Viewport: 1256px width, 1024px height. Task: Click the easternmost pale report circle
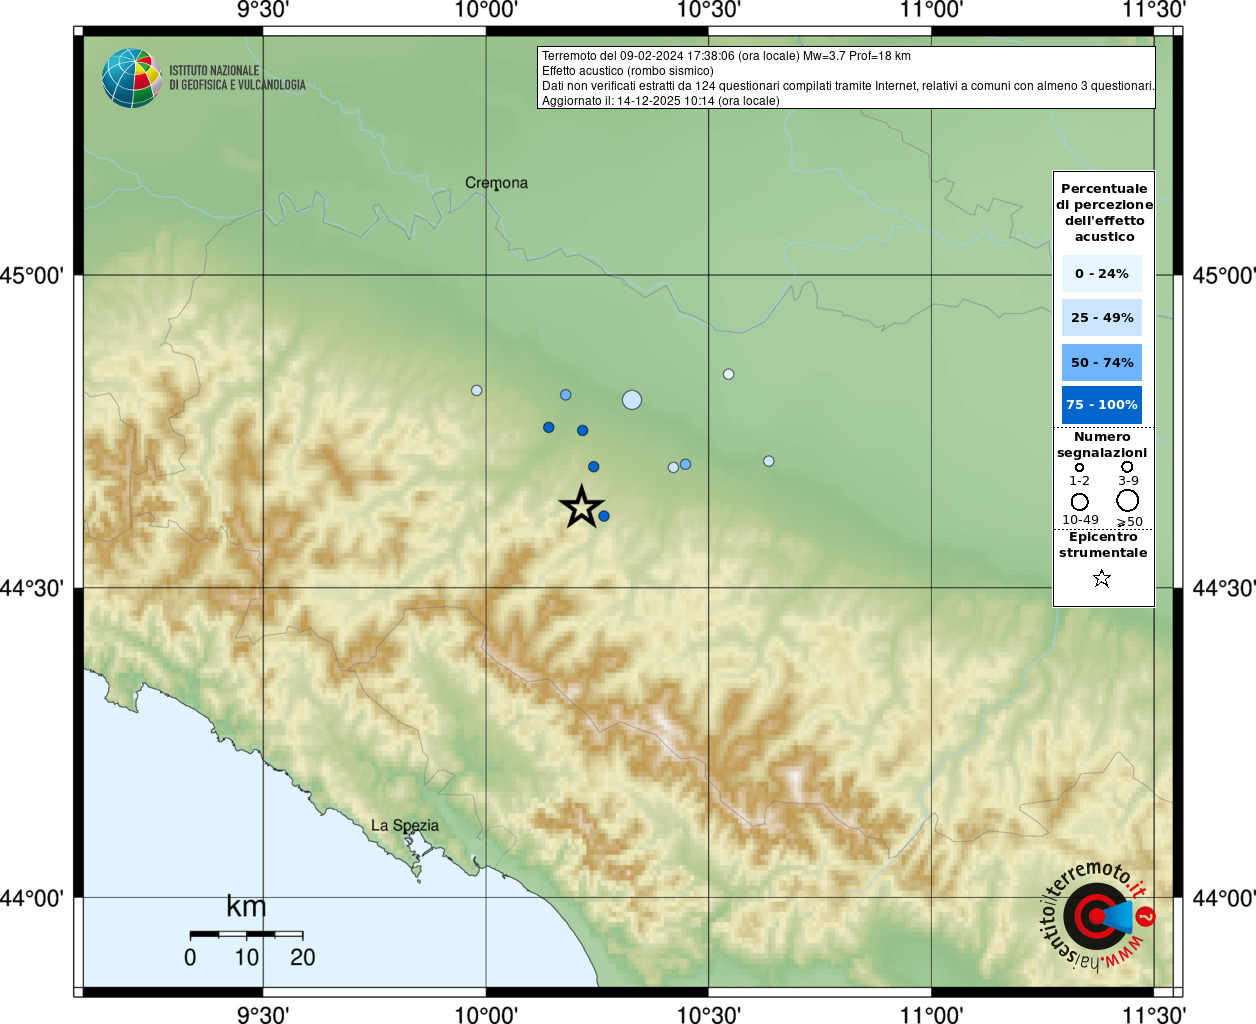[x=769, y=461]
